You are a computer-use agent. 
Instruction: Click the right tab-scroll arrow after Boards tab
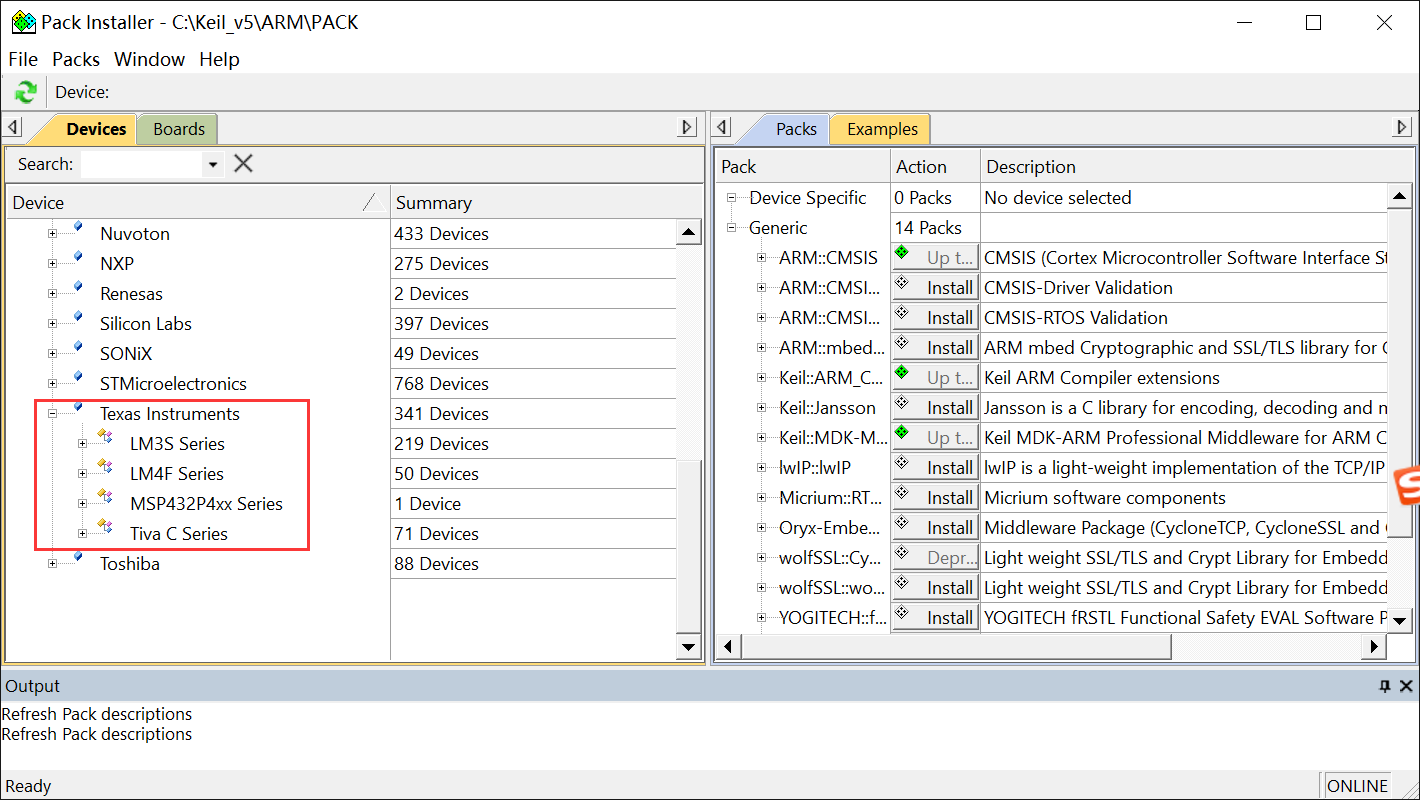coord(687,128)
